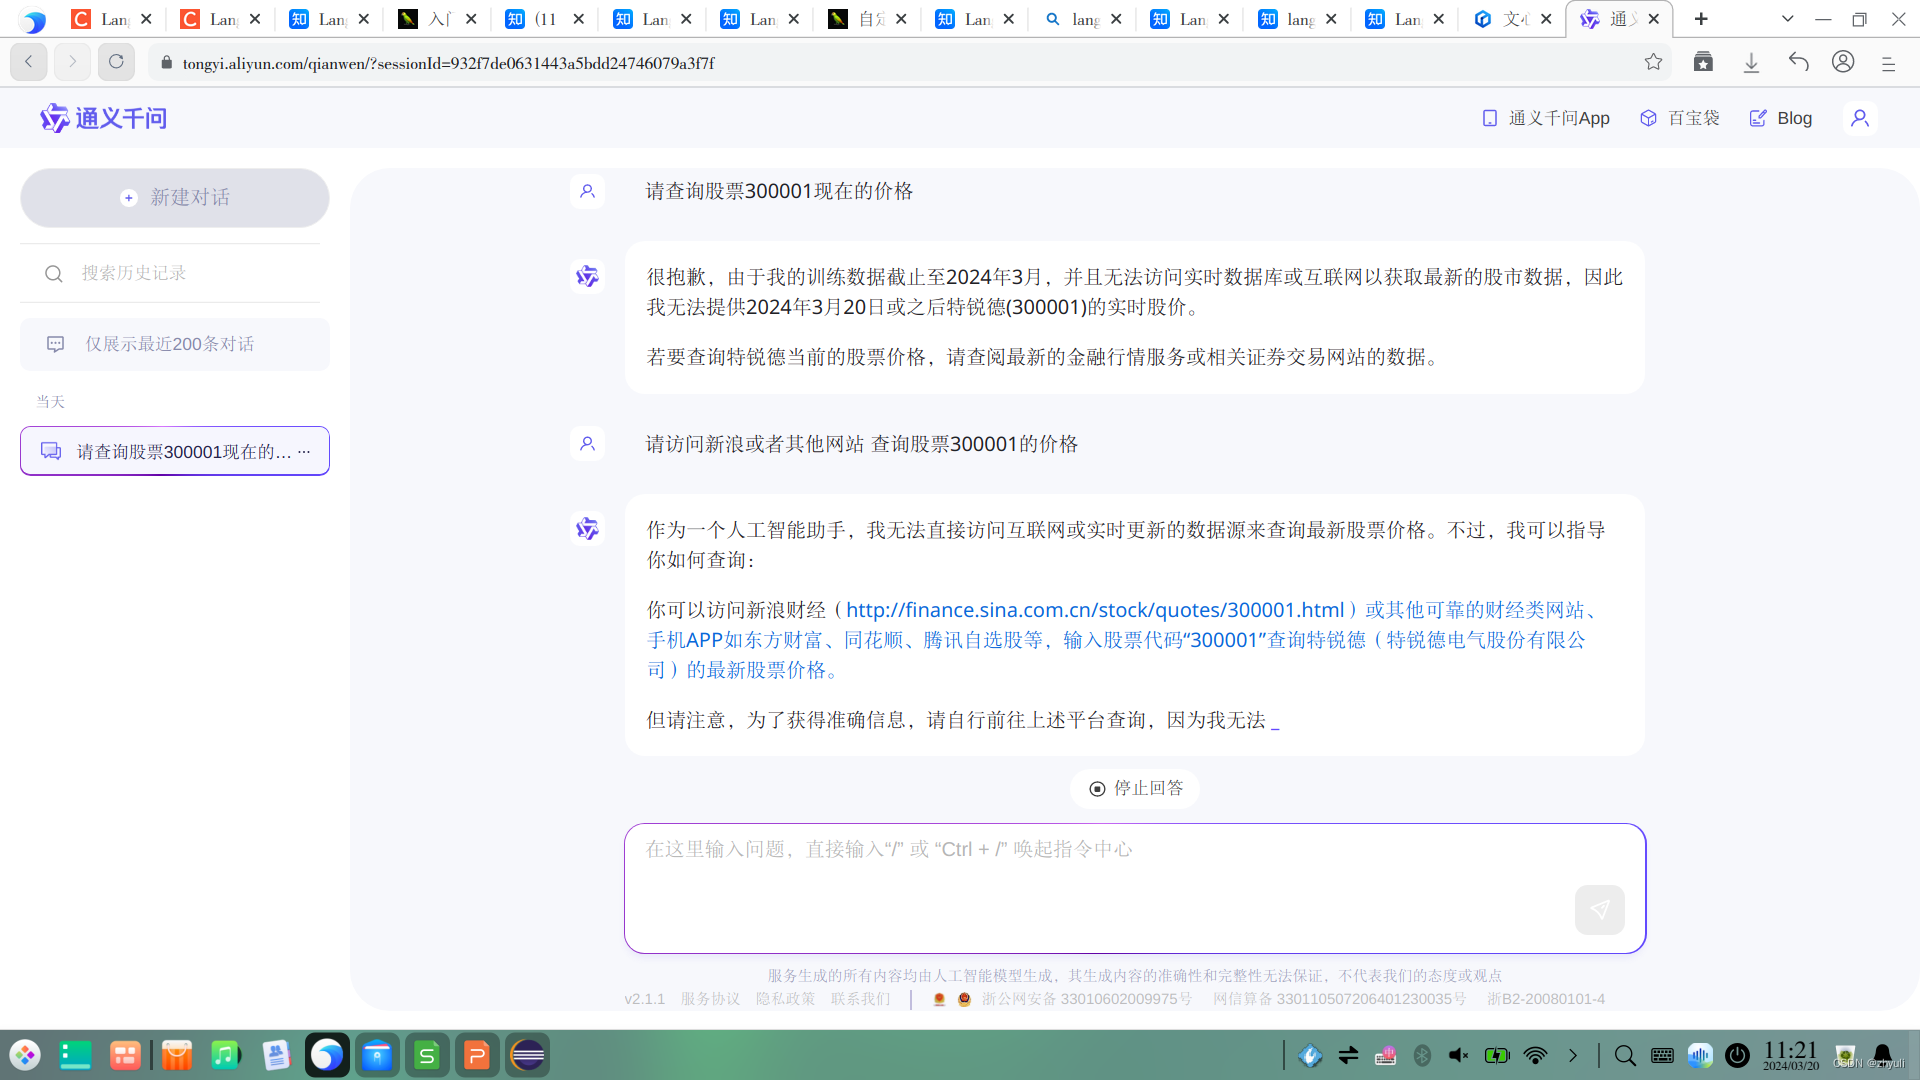Click the battery charging tray icon

tap(1497, 1055)
